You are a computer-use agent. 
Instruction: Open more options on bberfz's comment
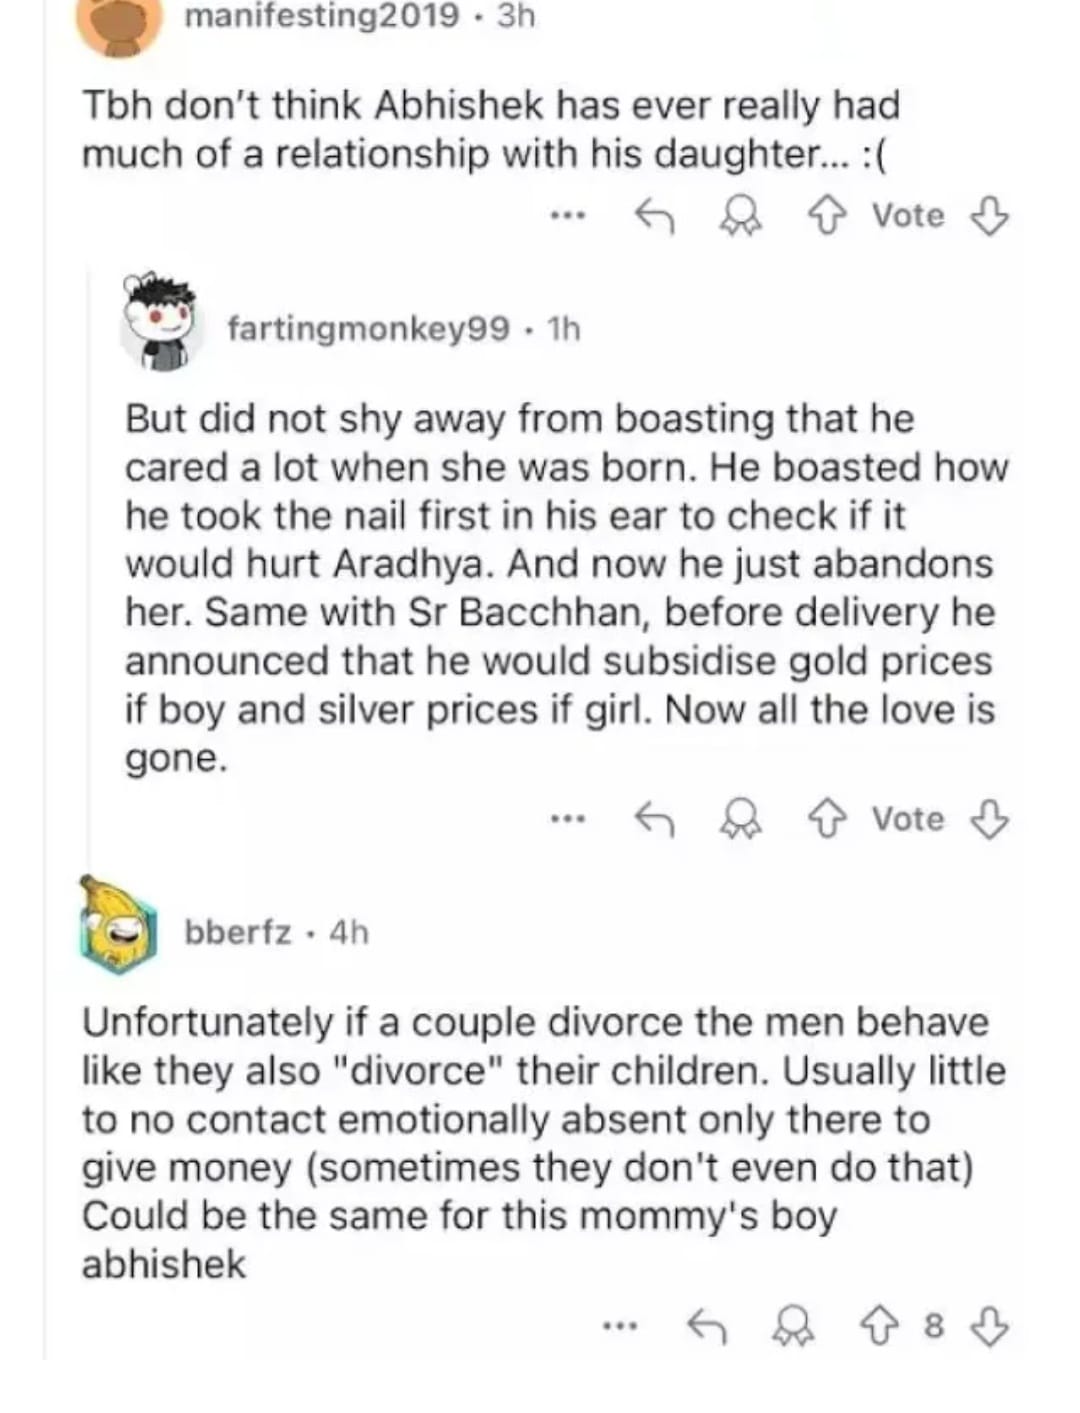[x=619, y=1327]
